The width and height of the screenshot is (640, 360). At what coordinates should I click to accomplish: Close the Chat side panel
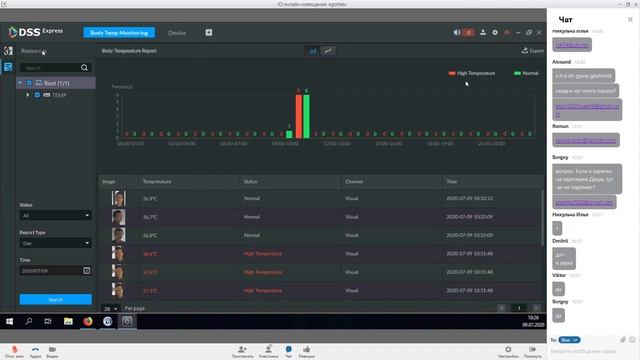pyautogui.click(x=630, y=19)
